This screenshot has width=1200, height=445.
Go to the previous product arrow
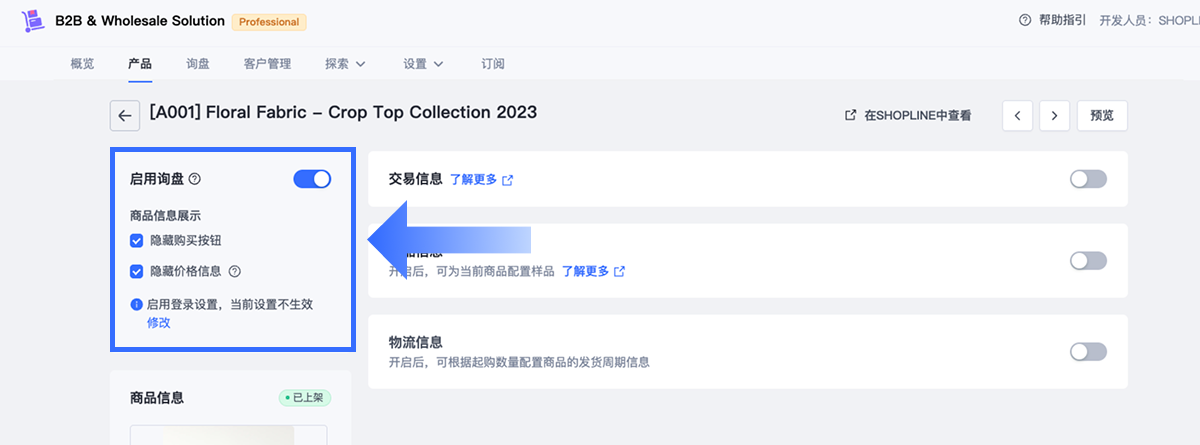(x=1017, y=116)
